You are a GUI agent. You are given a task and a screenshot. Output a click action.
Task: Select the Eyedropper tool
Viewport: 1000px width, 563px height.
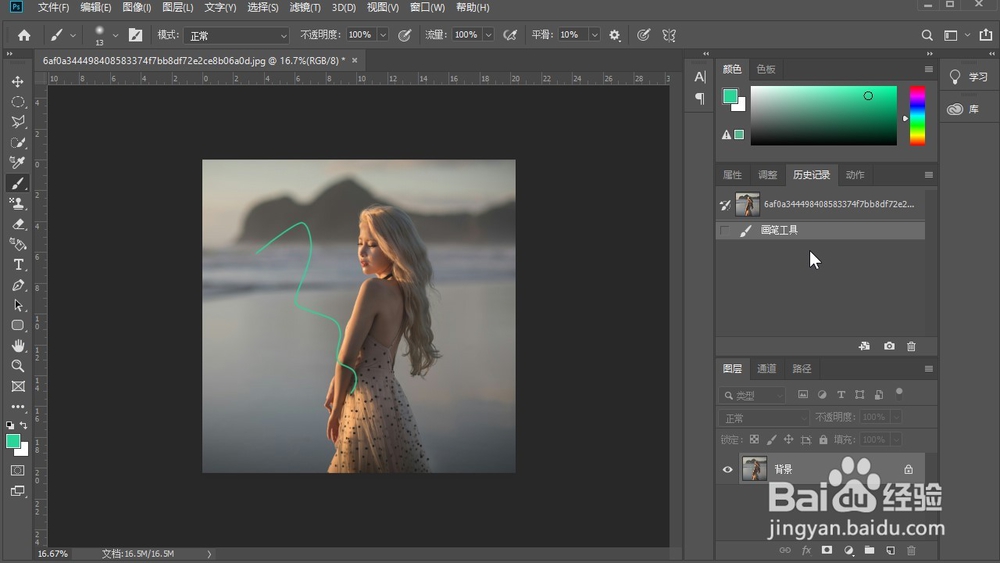18,163
